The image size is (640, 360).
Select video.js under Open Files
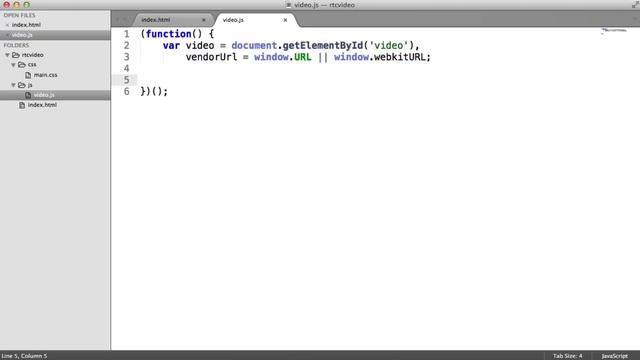tap(22, 35)
